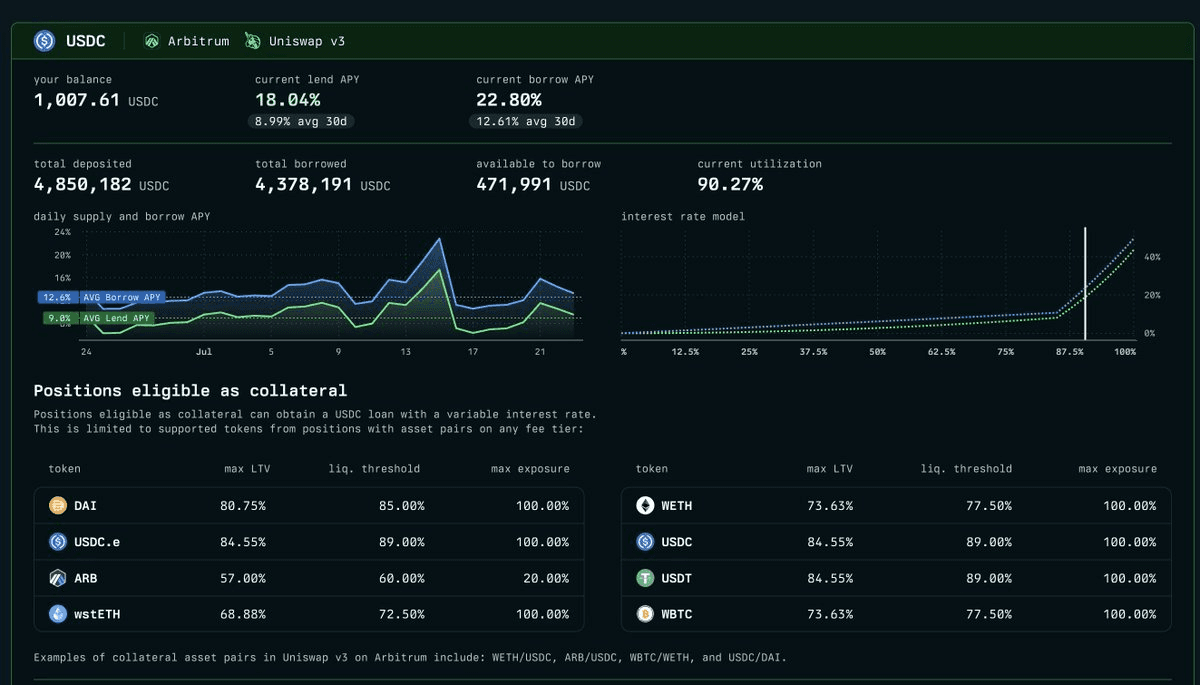The image size is (1200, 685).
Task: Click the DAI token name
Action: (86, 506)
